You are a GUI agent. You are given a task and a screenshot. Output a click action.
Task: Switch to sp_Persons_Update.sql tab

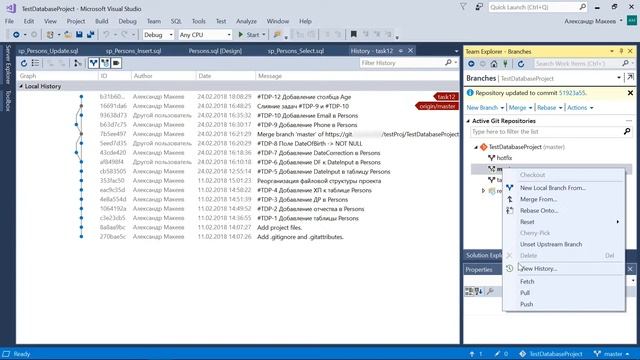(x=48, y=51)
